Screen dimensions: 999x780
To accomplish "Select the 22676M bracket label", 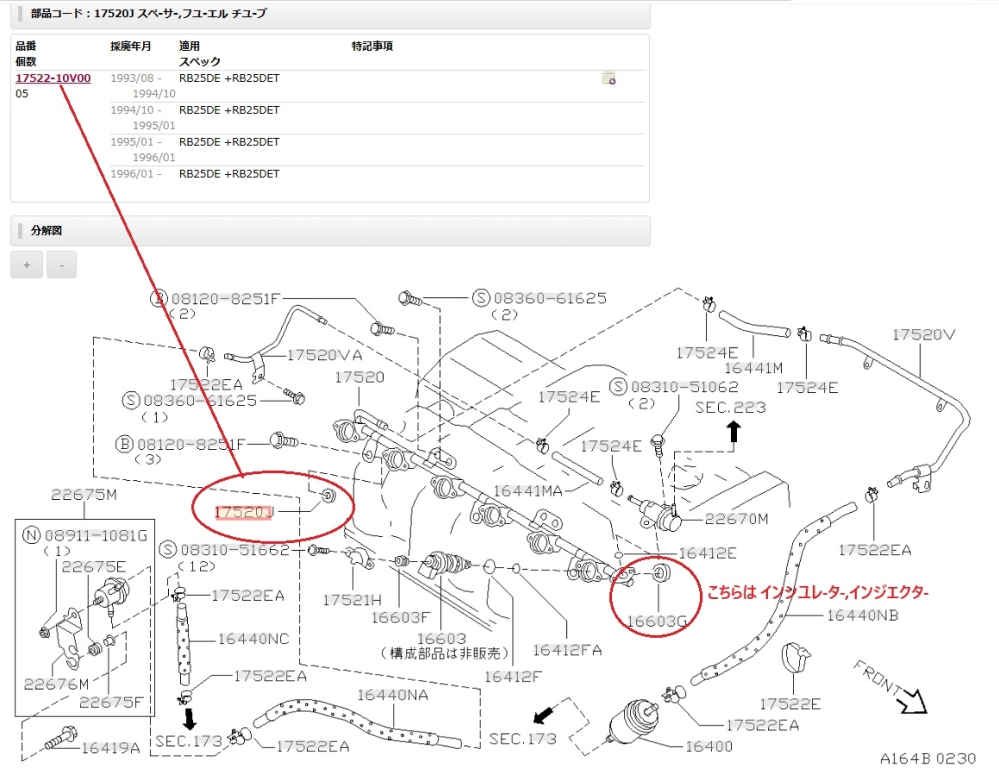I will (x=56, y=684).
